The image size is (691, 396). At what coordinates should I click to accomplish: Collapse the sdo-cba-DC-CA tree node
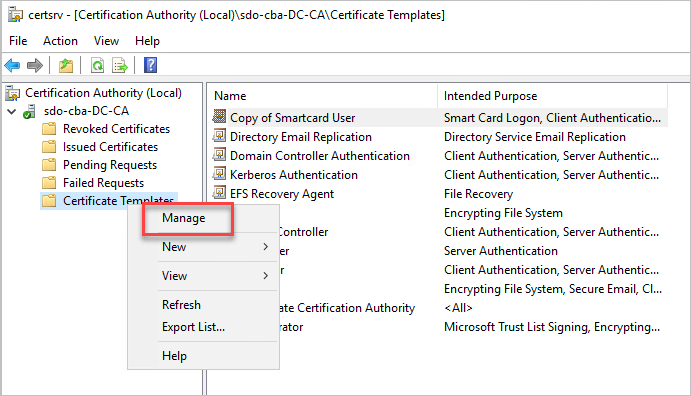tap(12, 111)
